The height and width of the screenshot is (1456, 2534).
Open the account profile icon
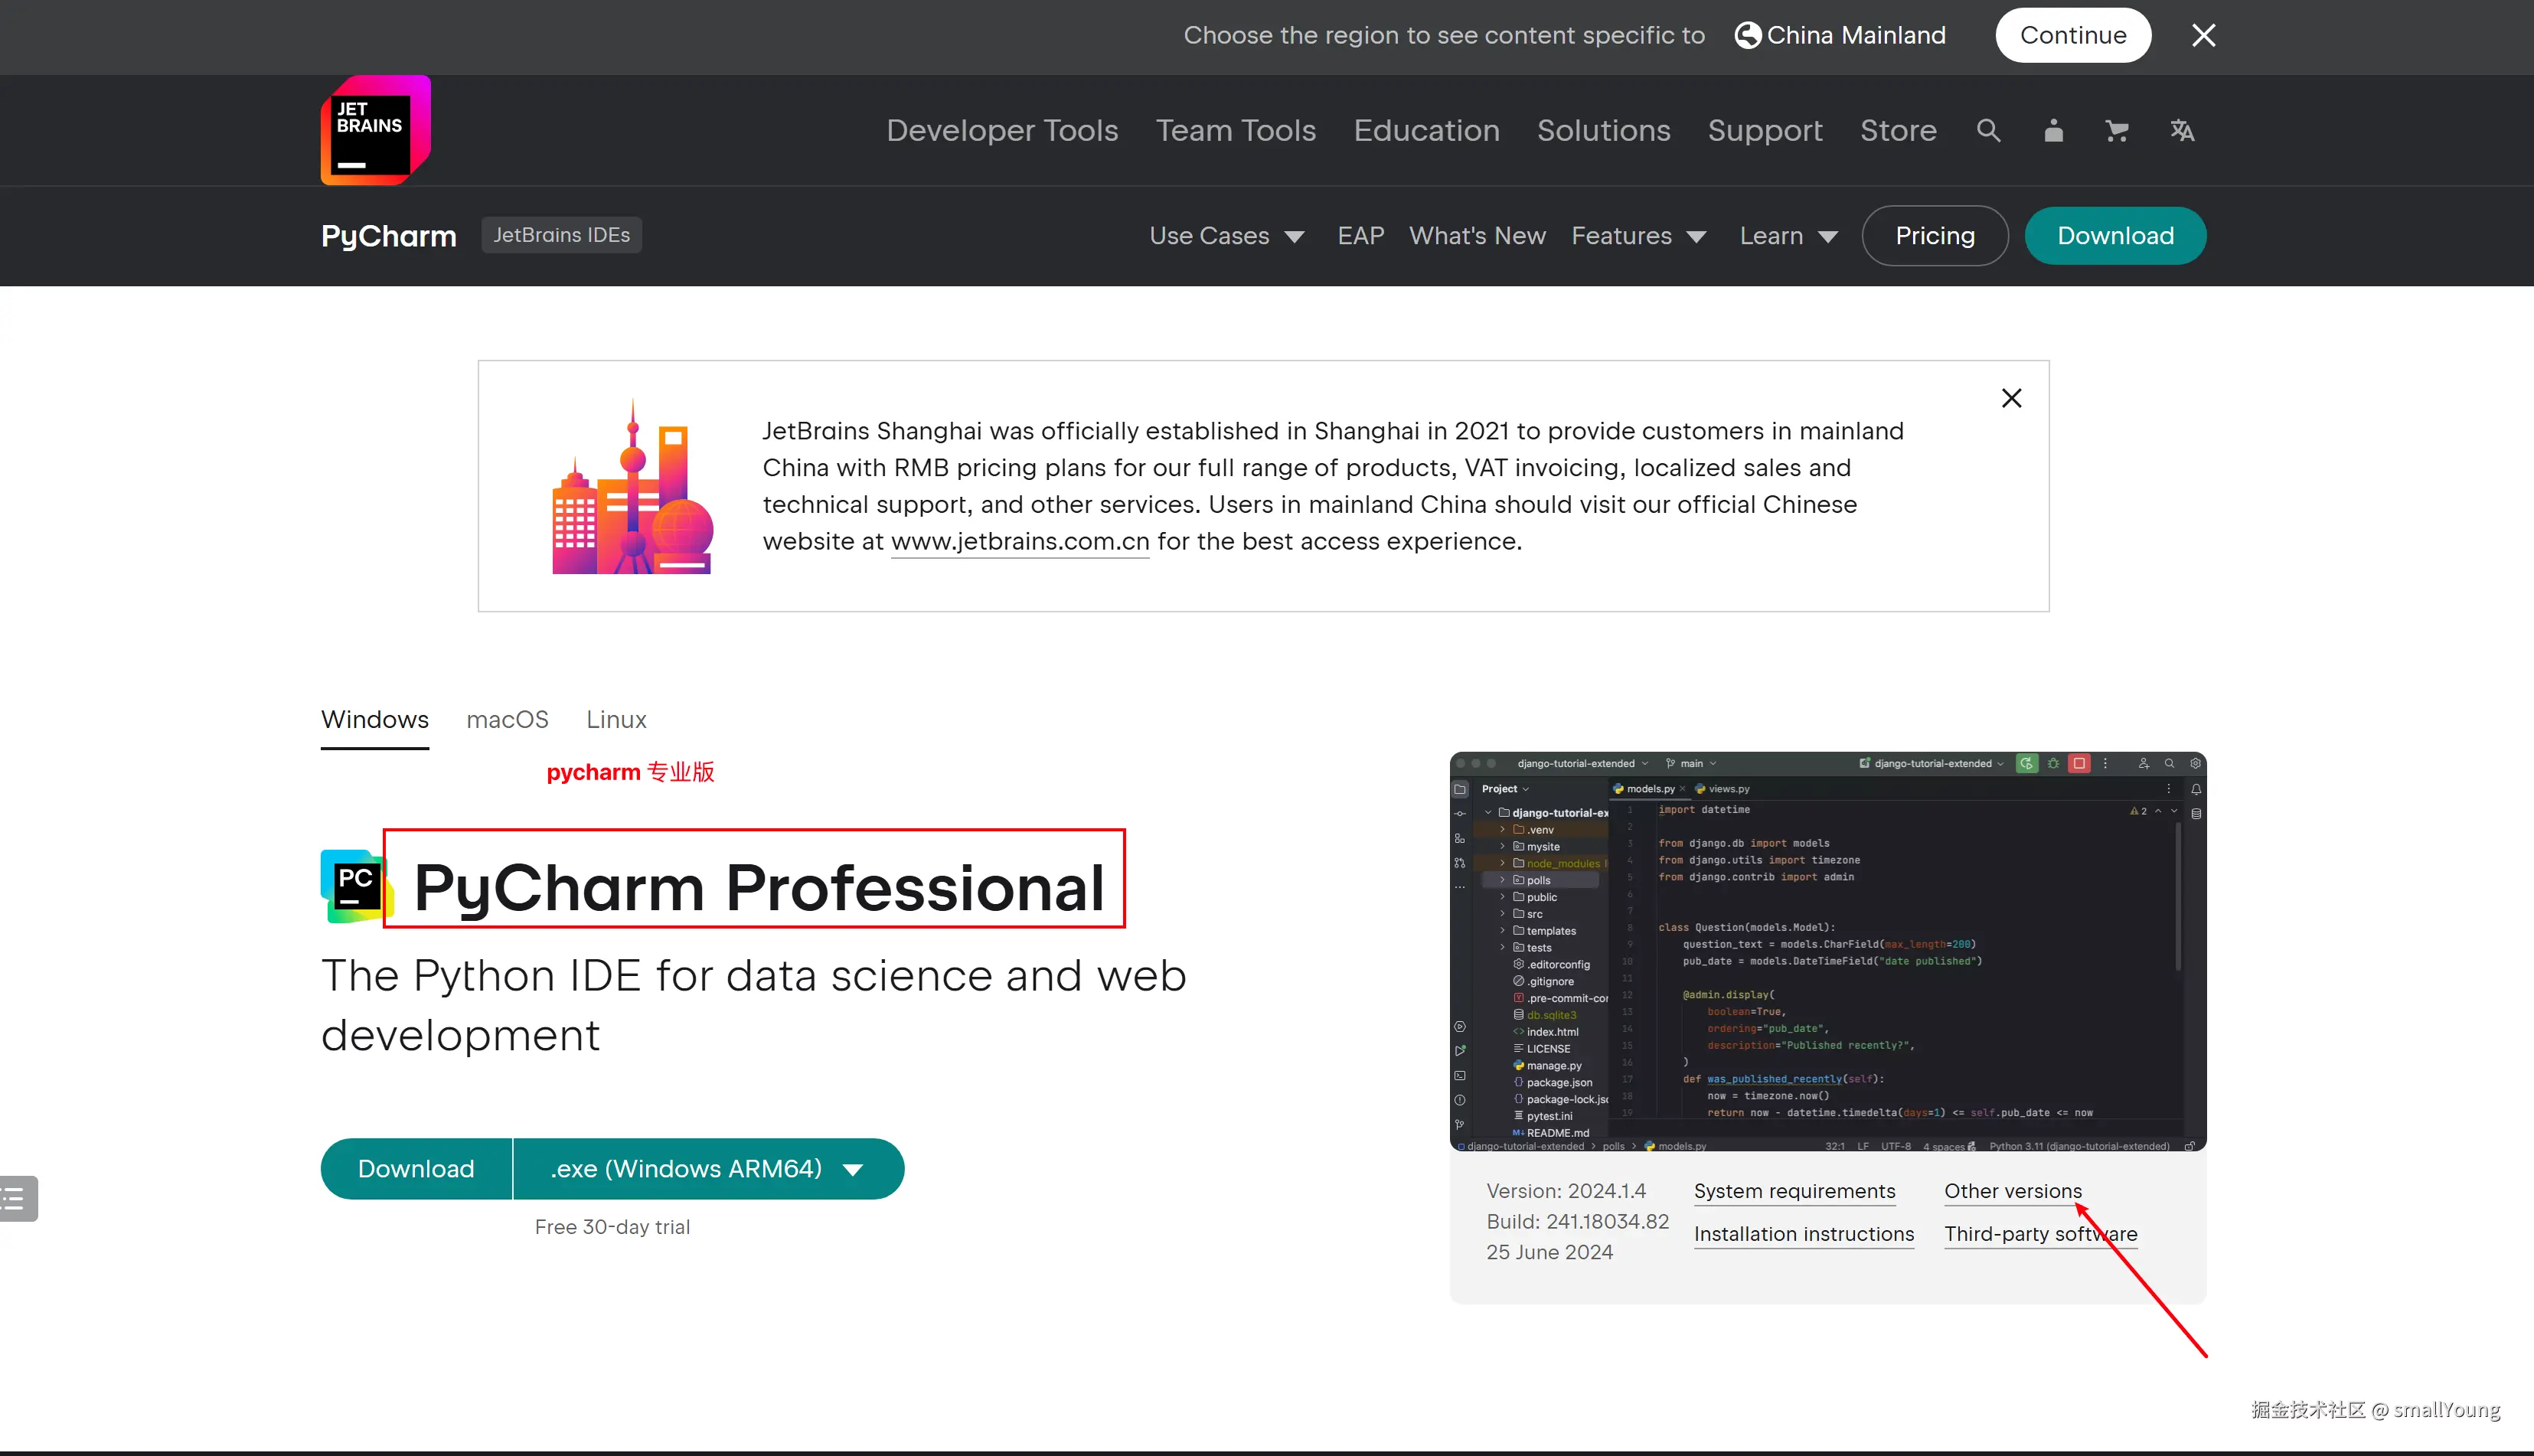(x=2053, y=130)
